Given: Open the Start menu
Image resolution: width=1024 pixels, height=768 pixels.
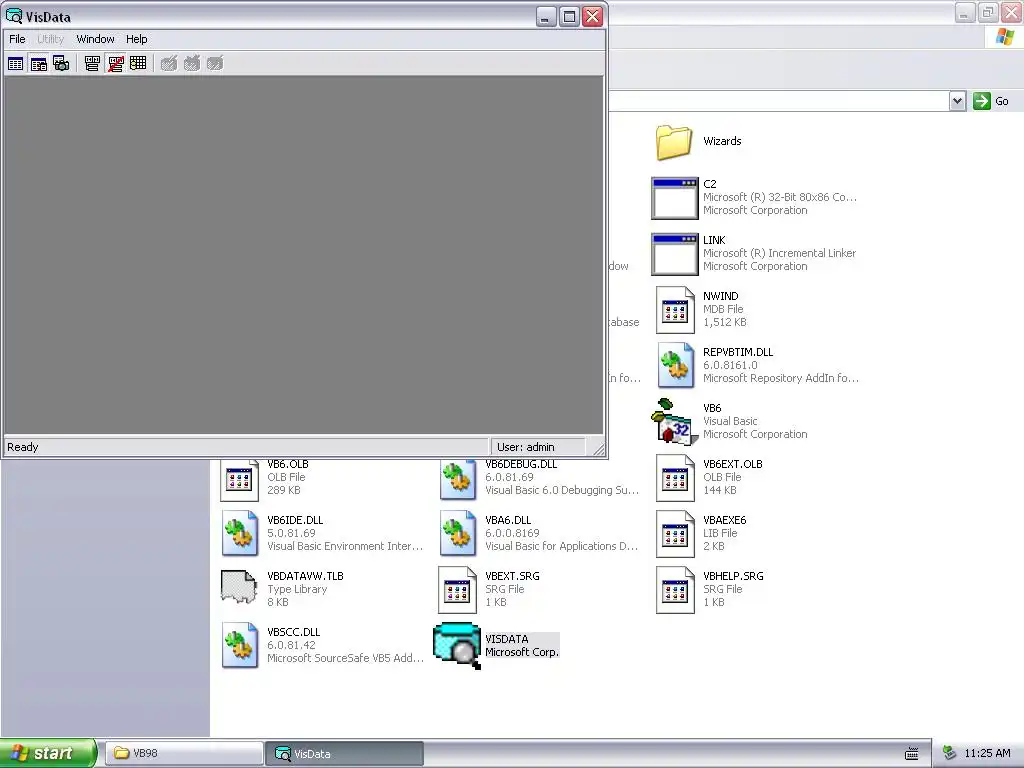Looking at the screenshot, I should (x=48, y=753).
